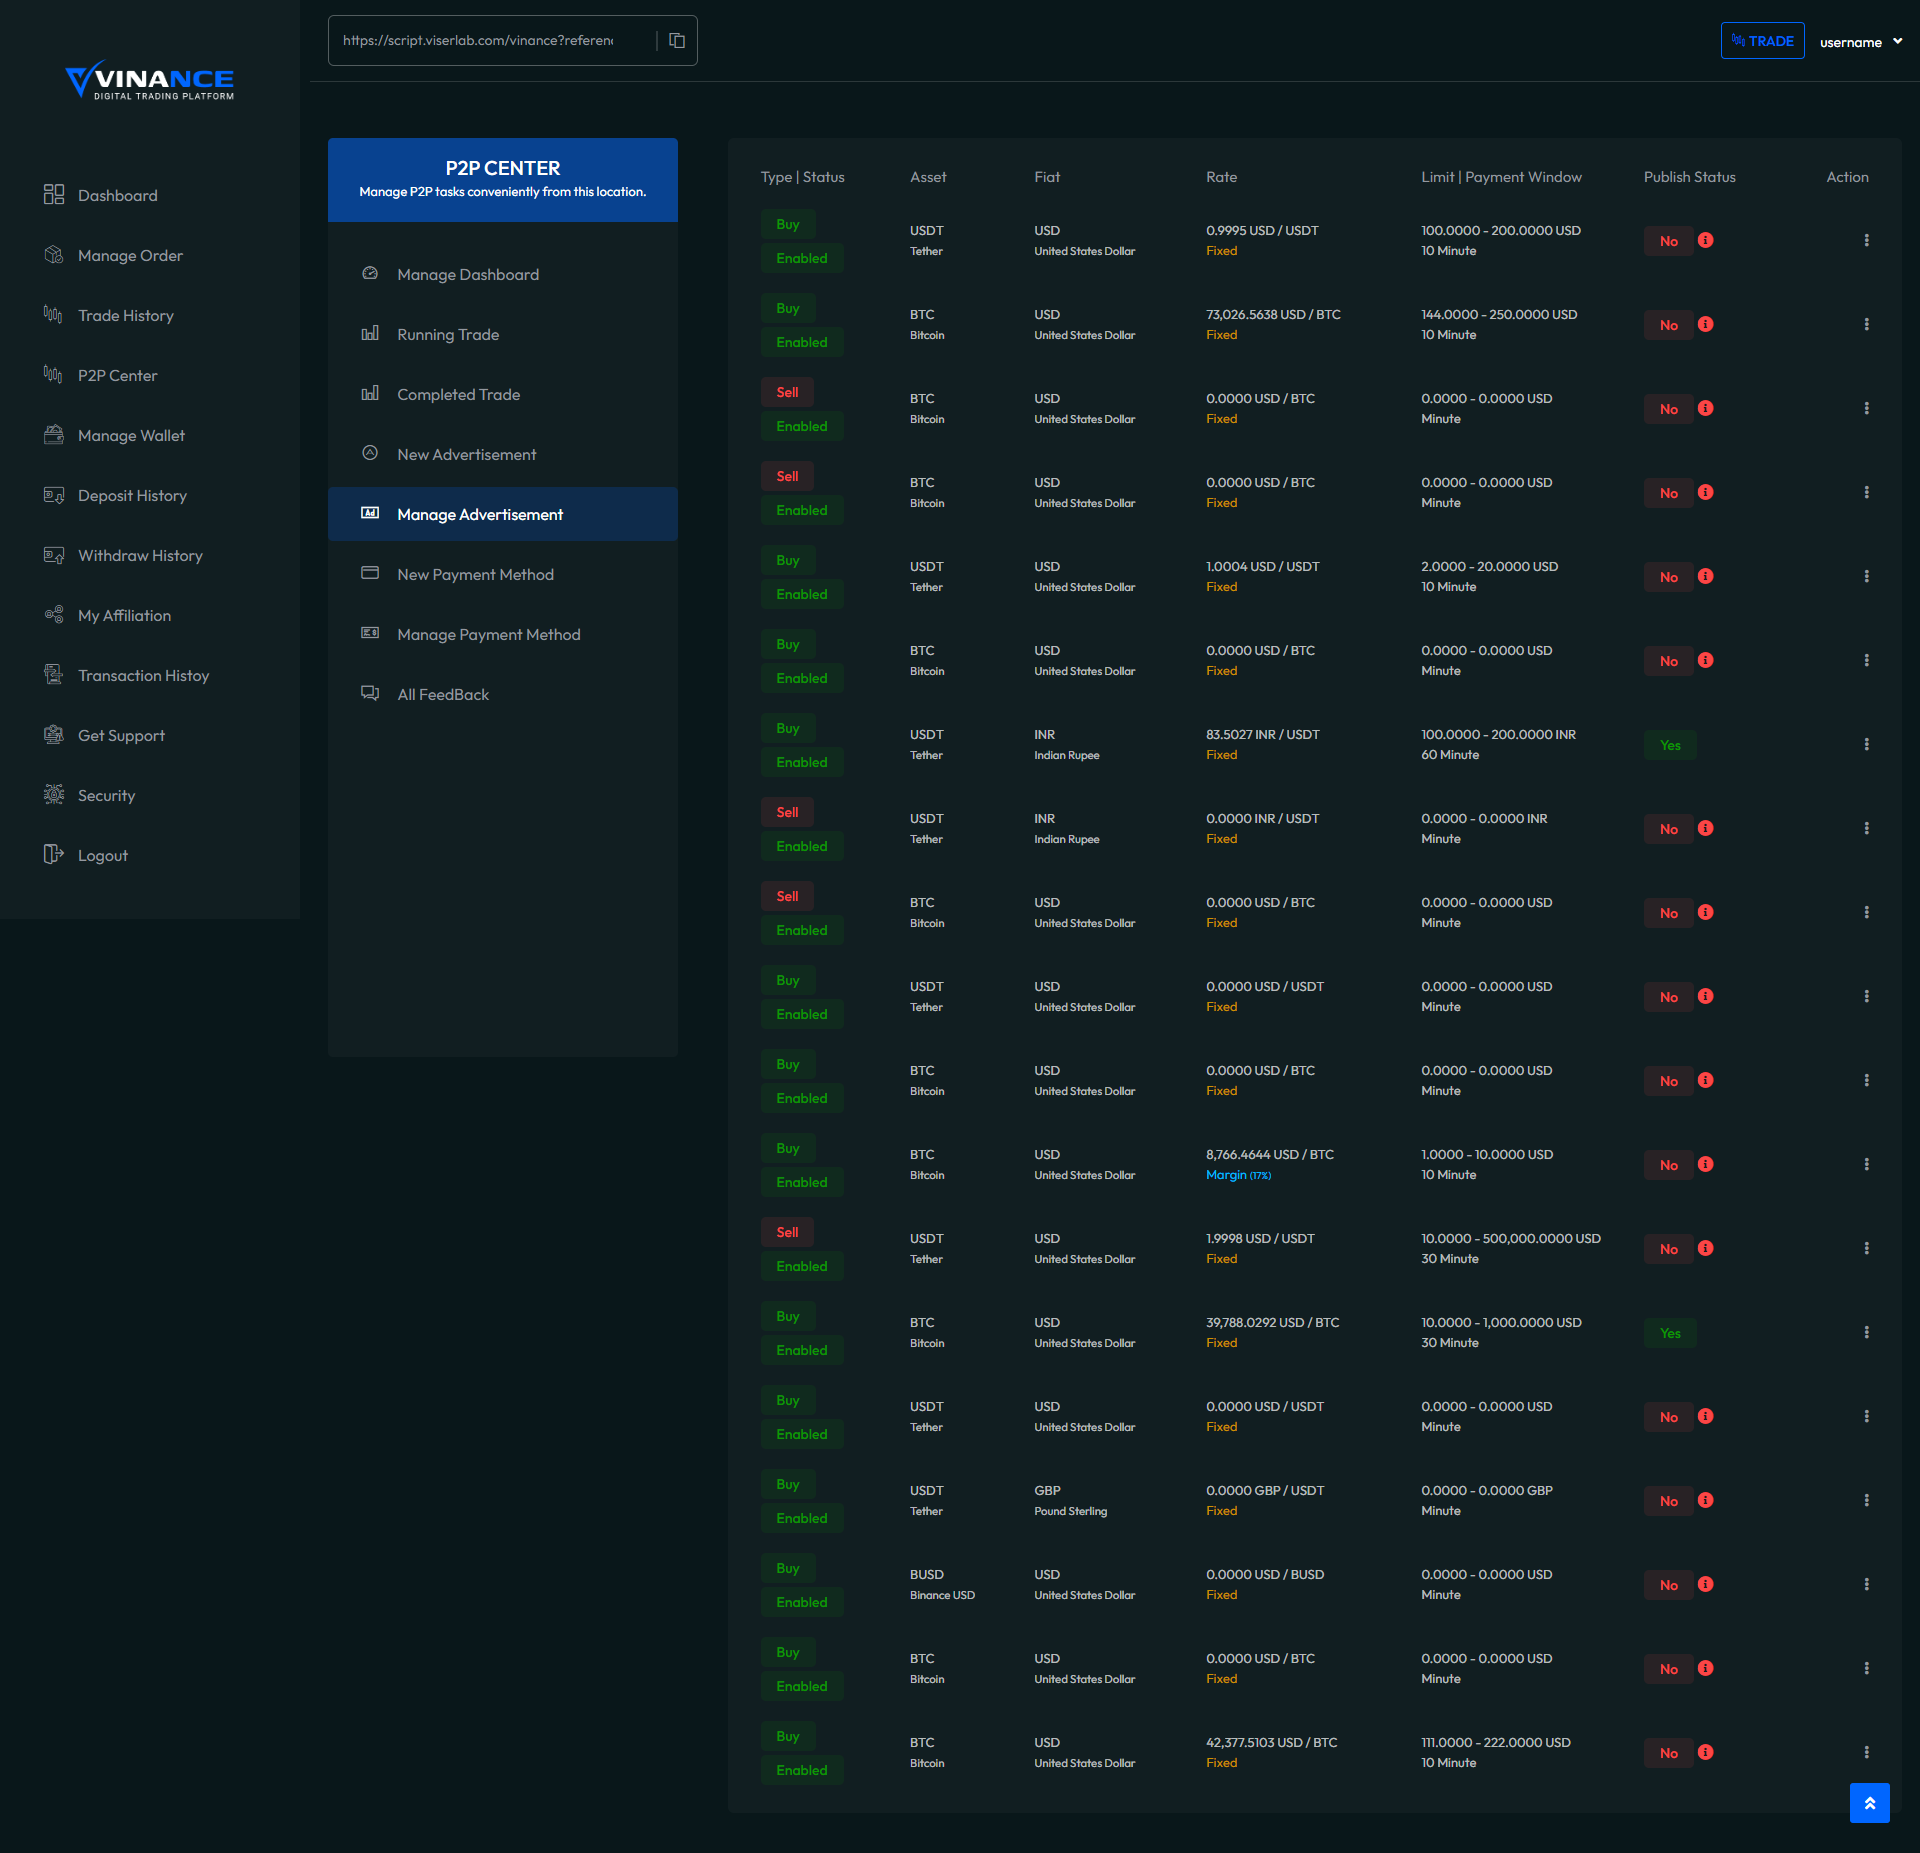The image size is (1920, 1853).
Task: Open Deposit History from sidebar
Action: 132,495
